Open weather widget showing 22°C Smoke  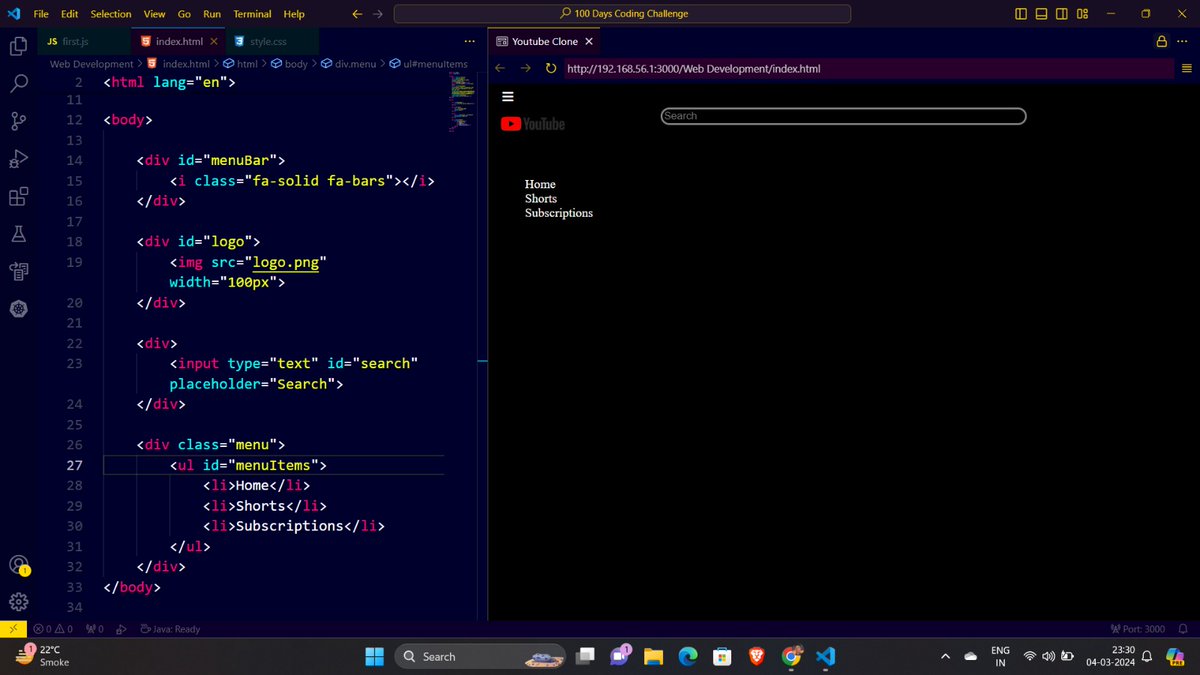coord(42,656)
